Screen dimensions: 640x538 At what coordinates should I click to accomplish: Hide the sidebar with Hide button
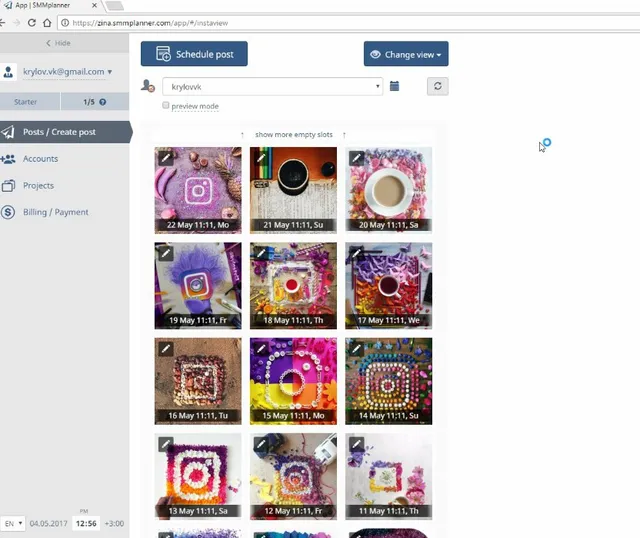point(58,43)
